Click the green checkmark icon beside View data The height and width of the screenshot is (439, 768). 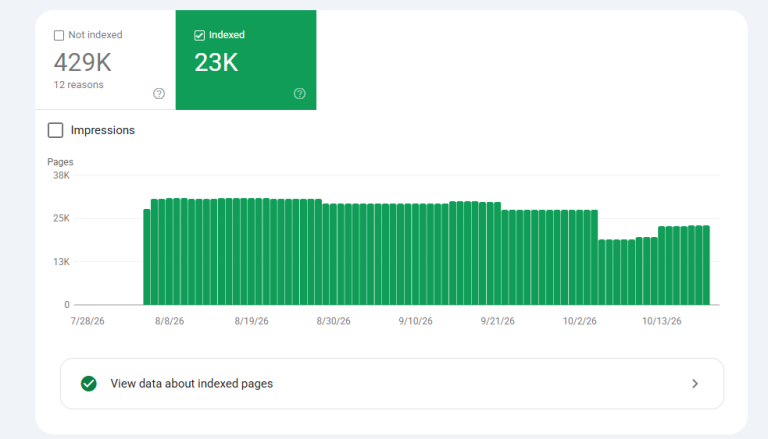pyautogui.click(x=89, y=384)
